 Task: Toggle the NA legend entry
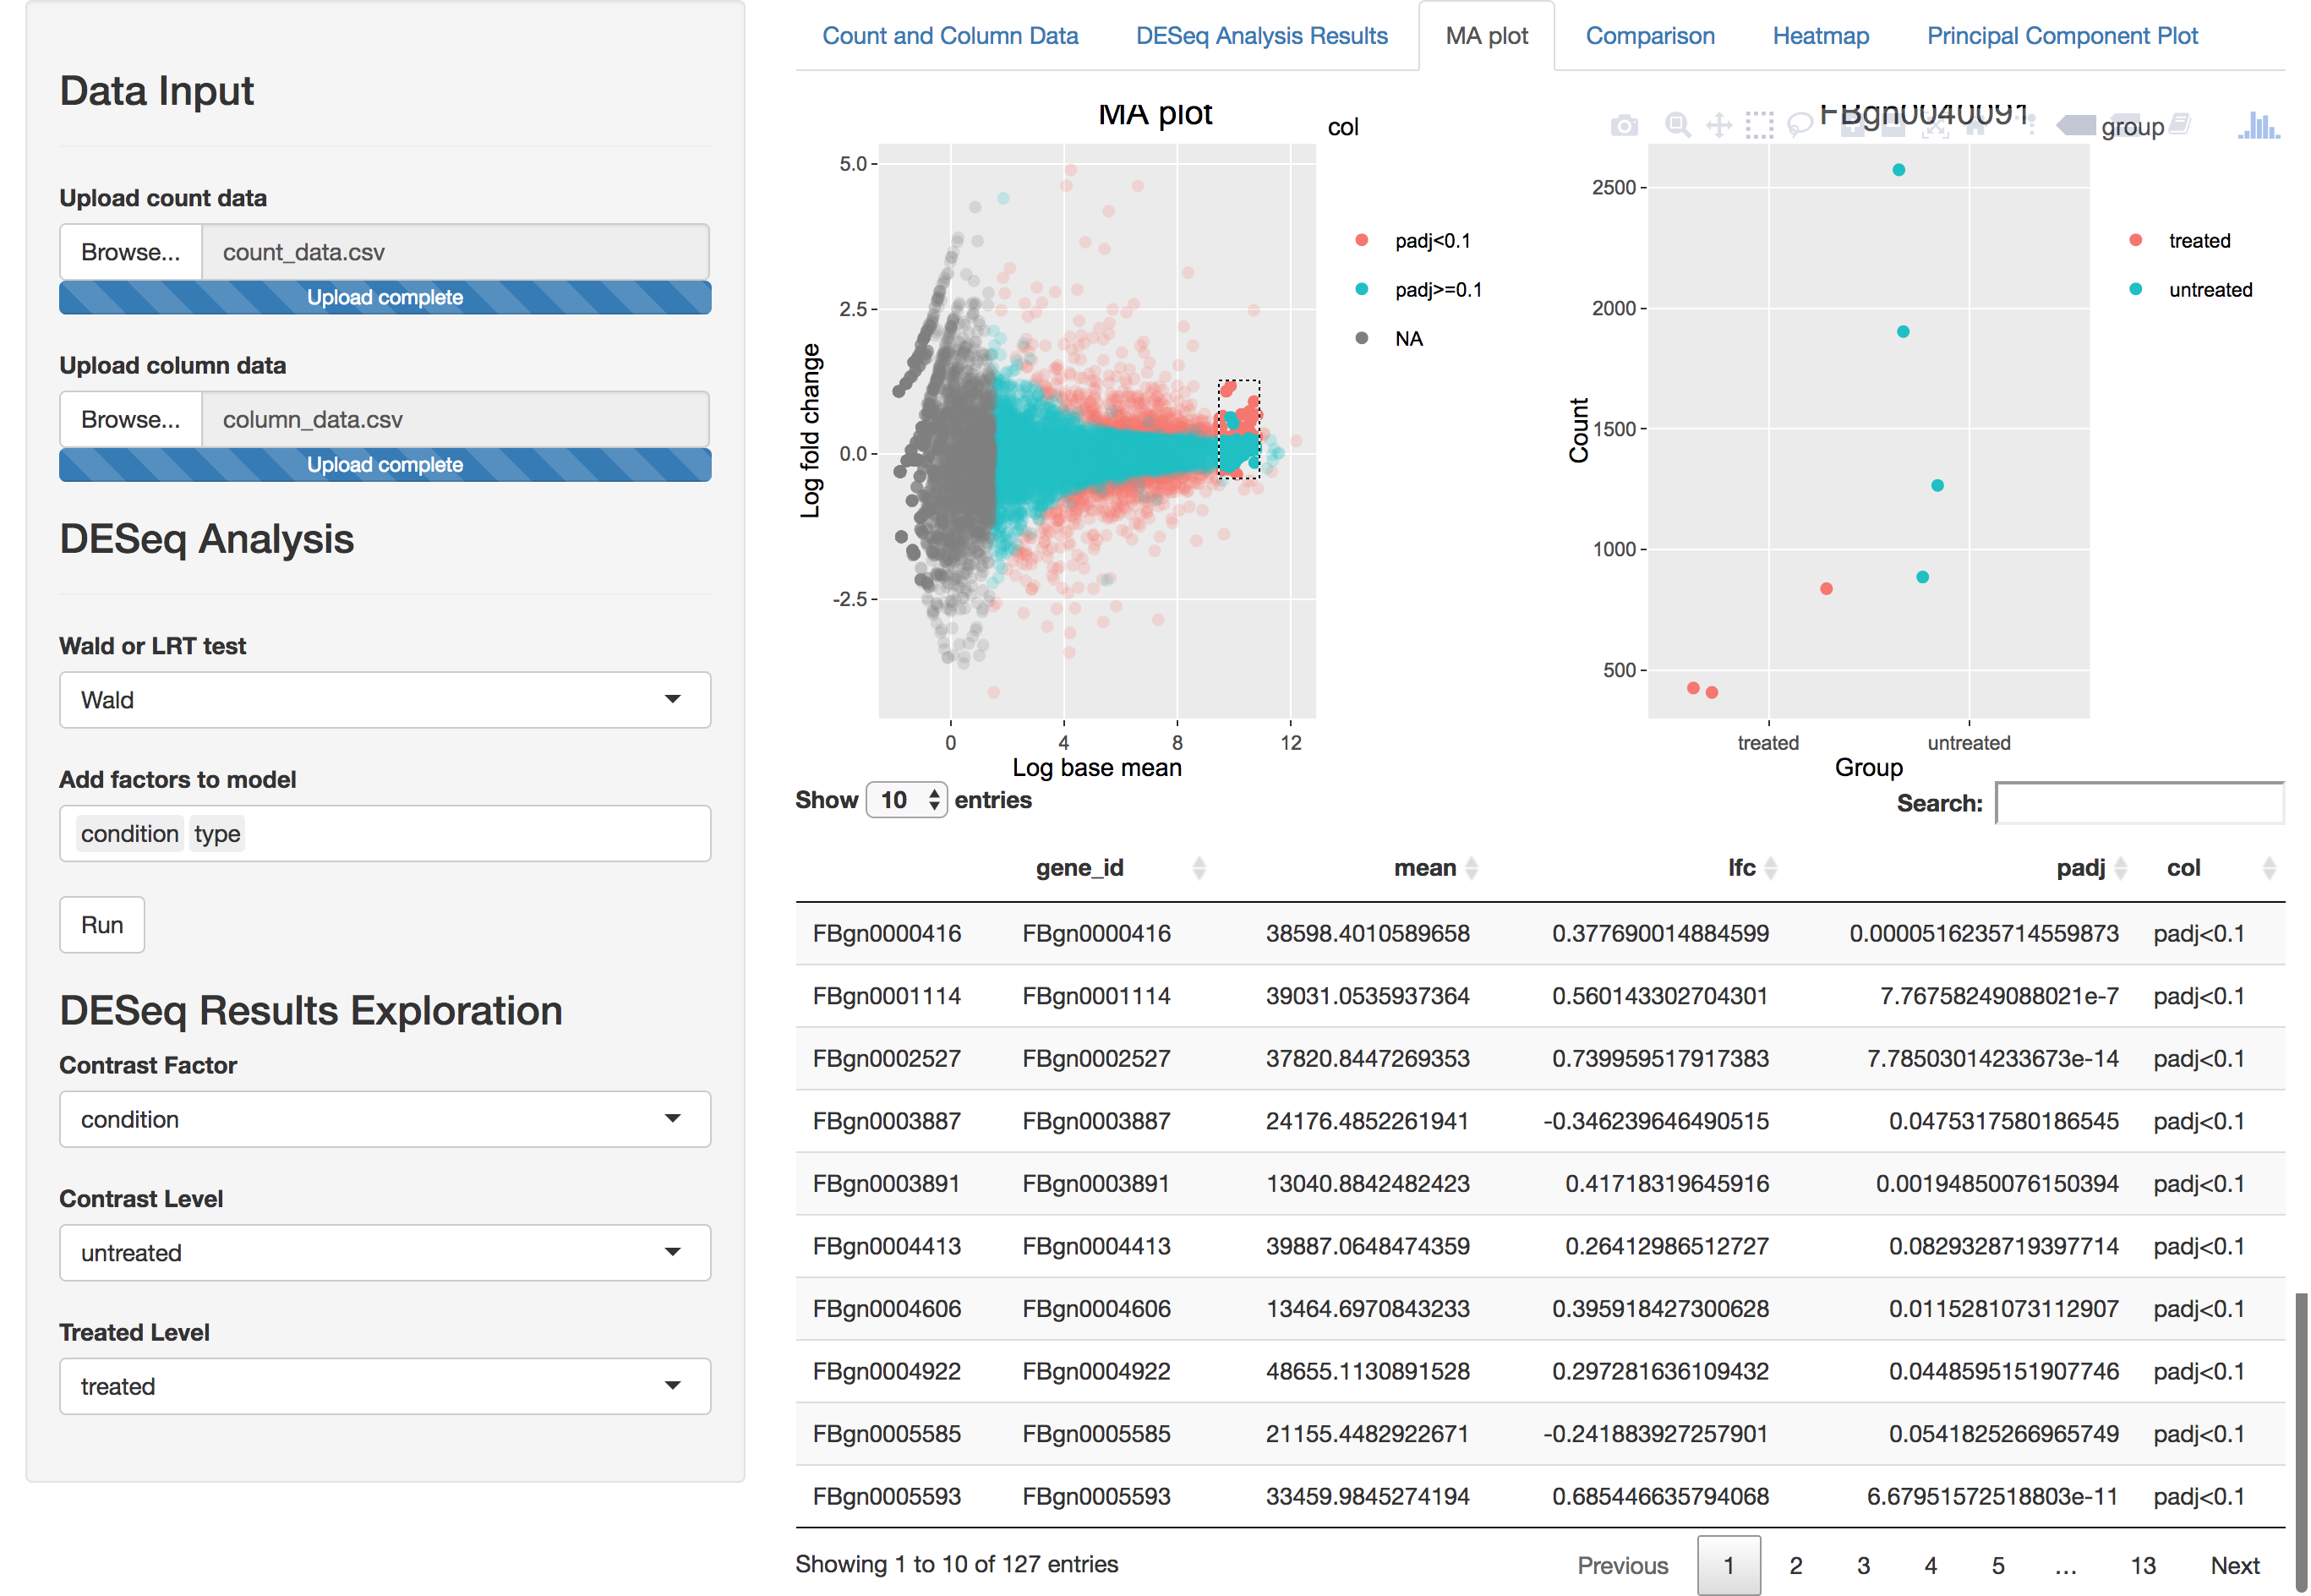[1408, 339]
